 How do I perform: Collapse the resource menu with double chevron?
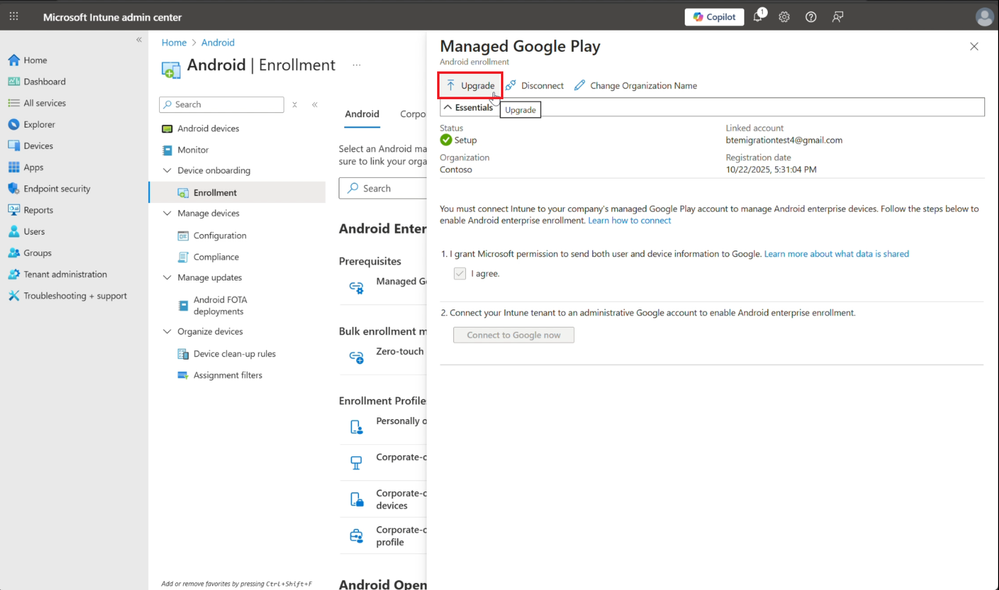pos(315,104)
